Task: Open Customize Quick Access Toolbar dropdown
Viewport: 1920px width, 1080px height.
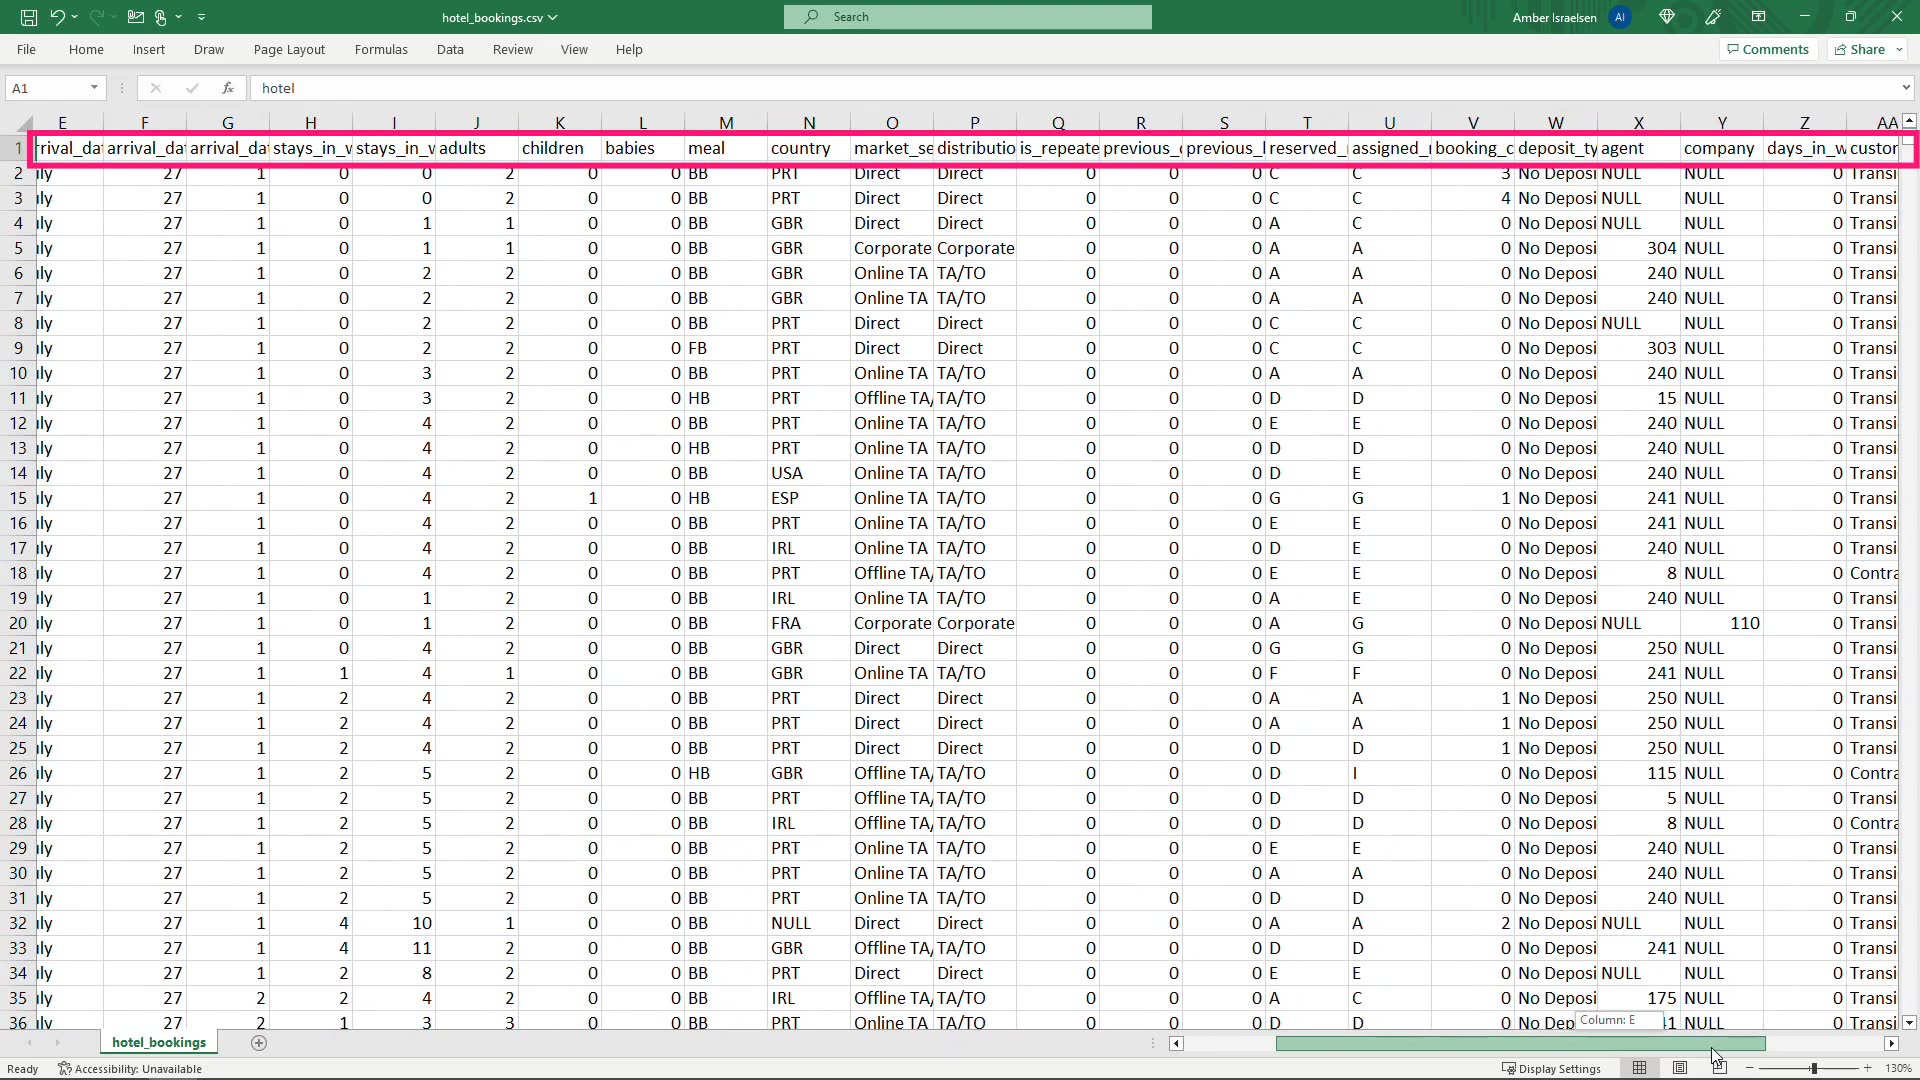Action: pyautogui.click(x=202, y=17)
